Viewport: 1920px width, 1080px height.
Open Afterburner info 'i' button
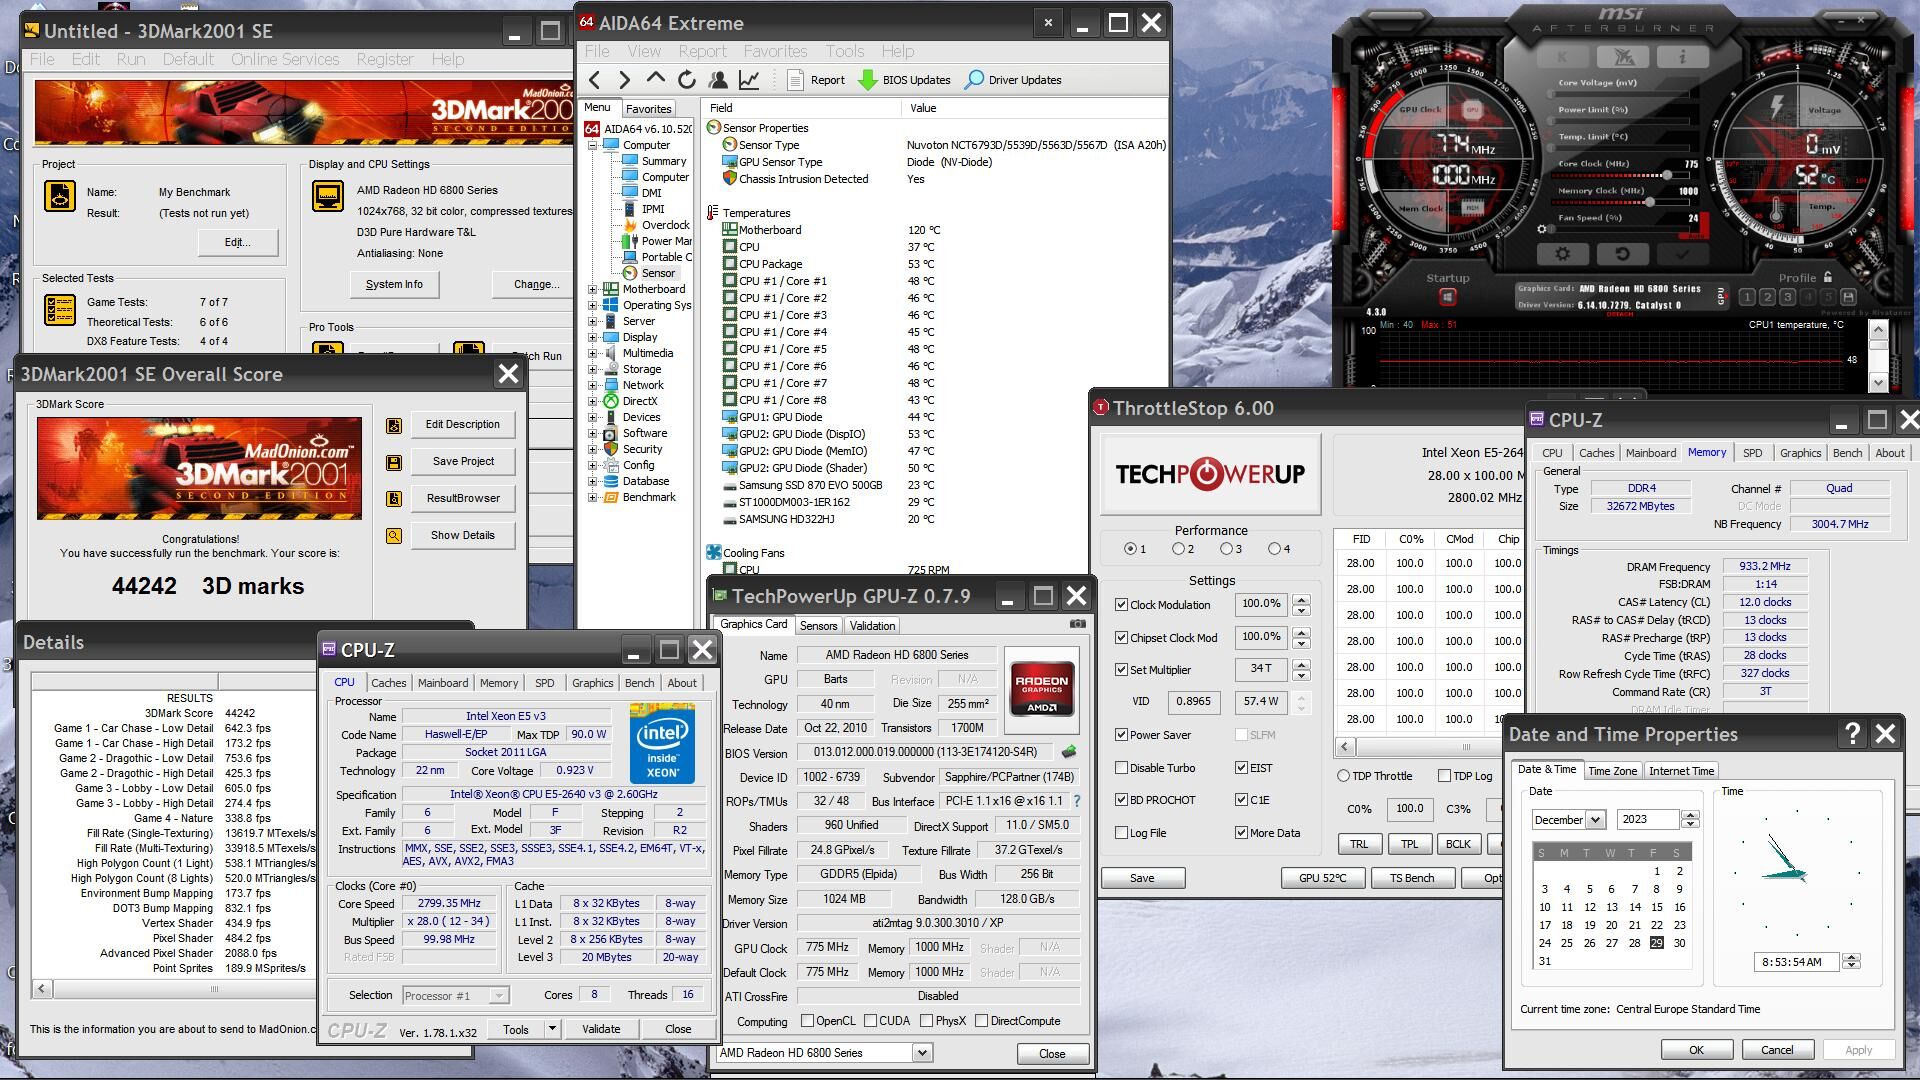(x=1682, y=57)
